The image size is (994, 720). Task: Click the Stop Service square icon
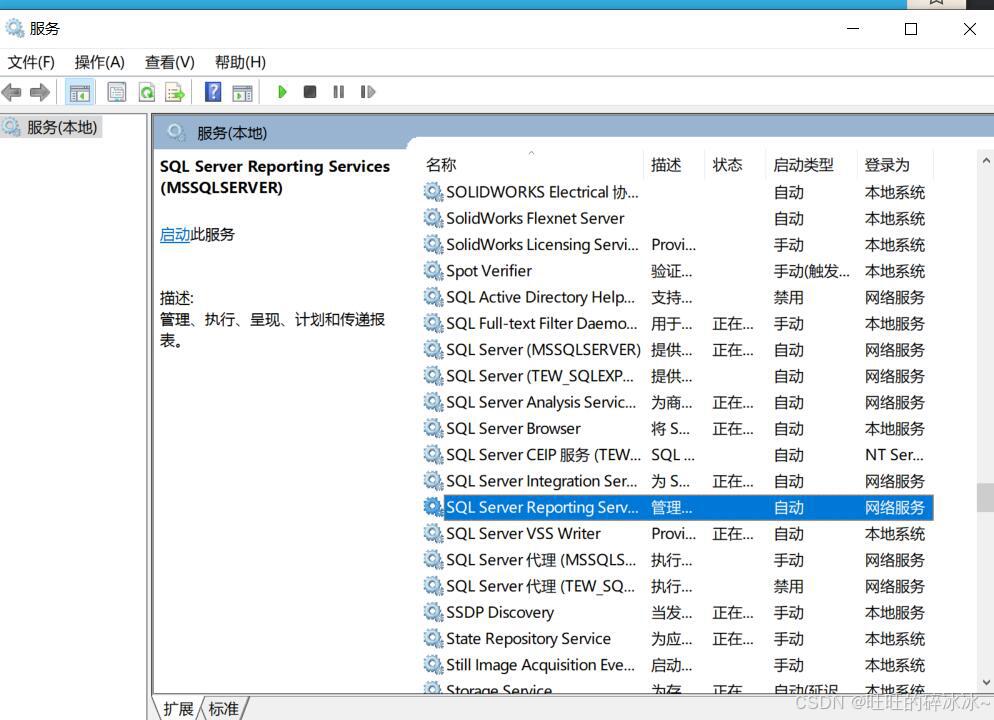[x=310, y=93]
